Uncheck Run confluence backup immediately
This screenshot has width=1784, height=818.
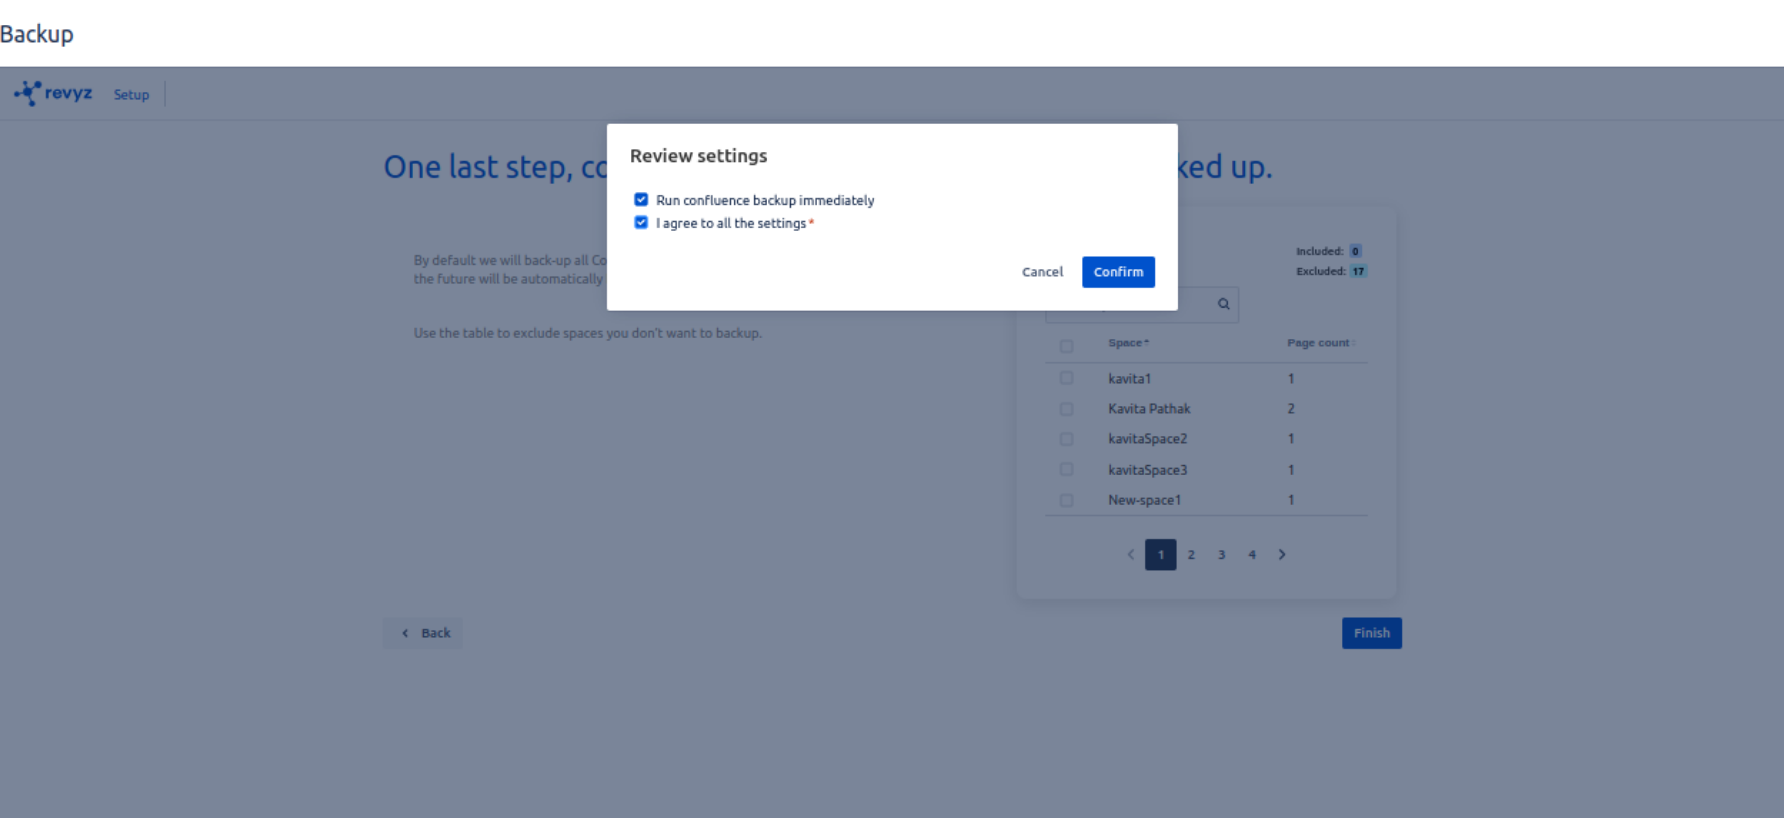(x=641, y=200)
